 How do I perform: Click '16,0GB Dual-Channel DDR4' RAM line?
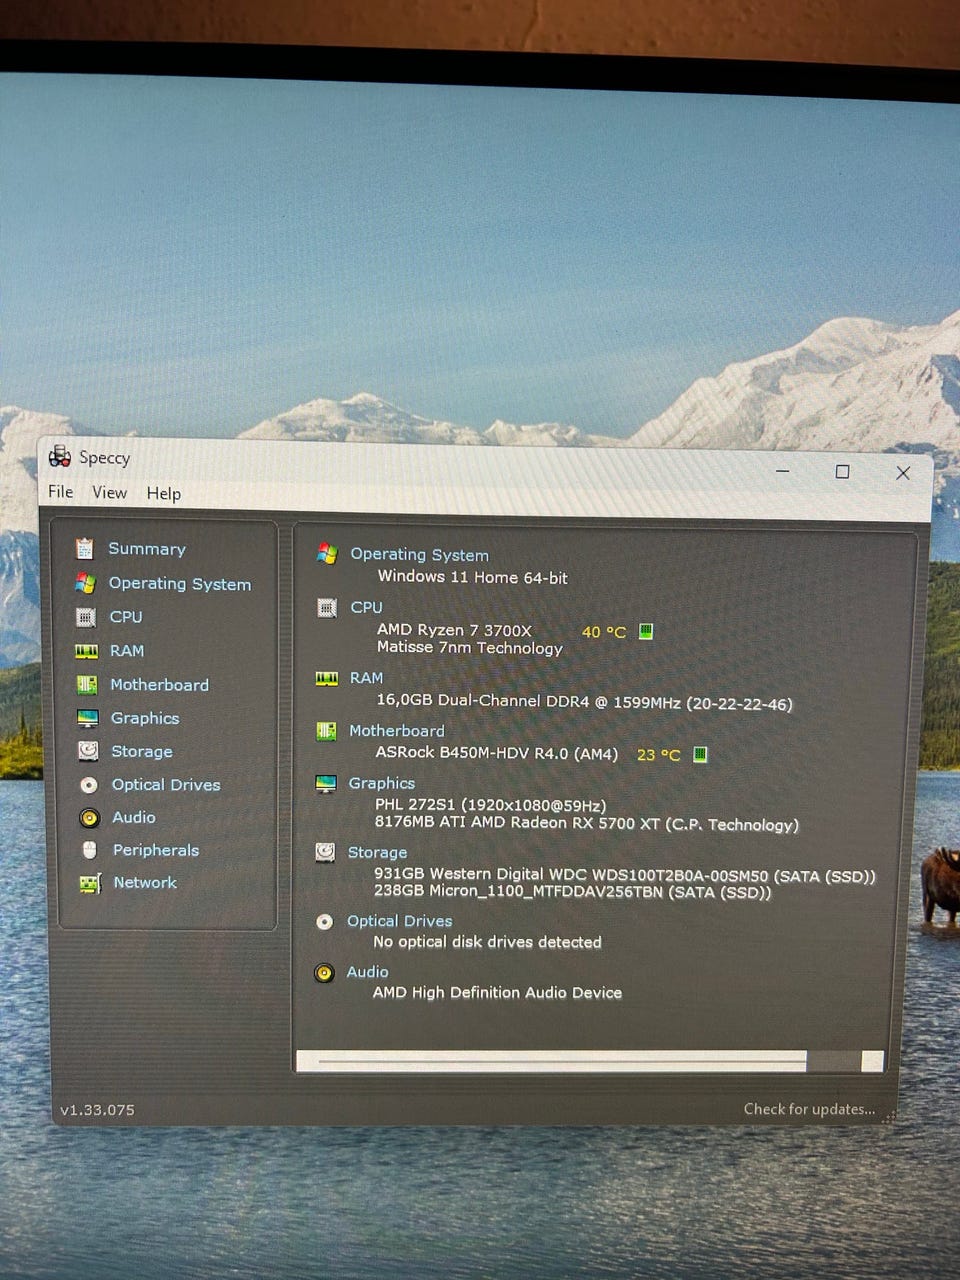pyautogui.click(x=585, y=702)
